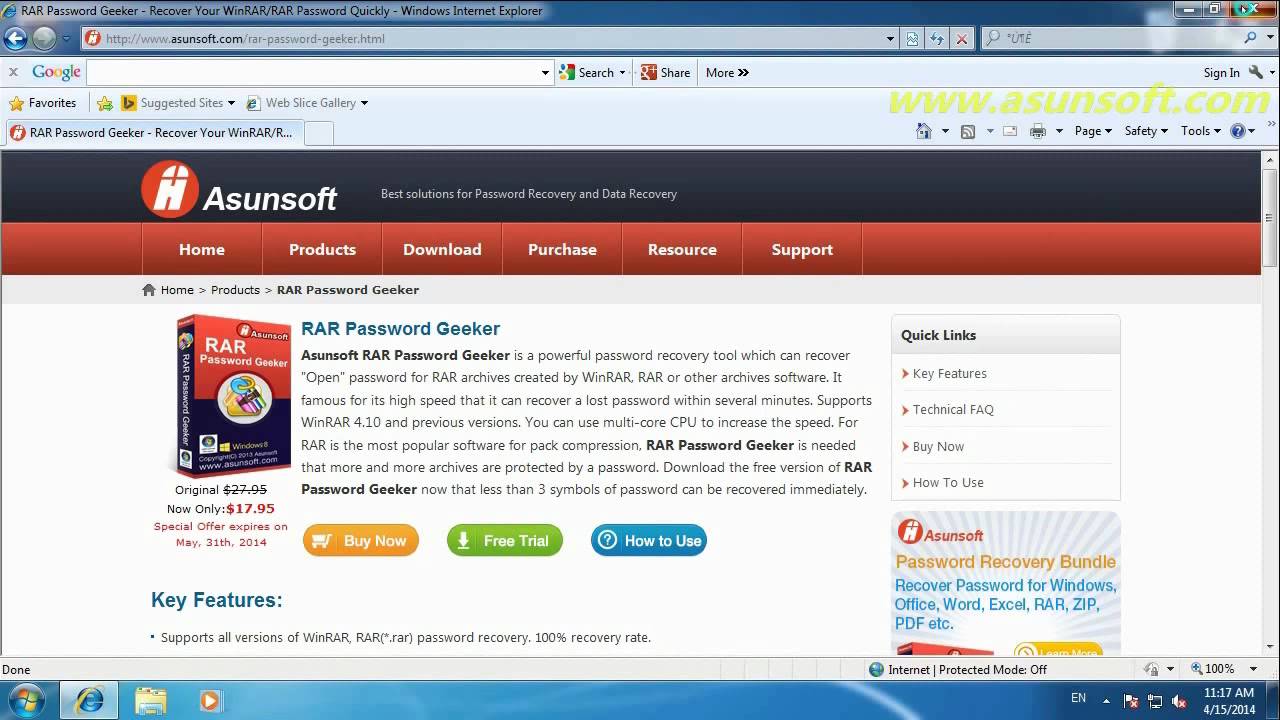Open the search provider dropdown arrow
The image size is (1280, 720).
click(1272, 38)
